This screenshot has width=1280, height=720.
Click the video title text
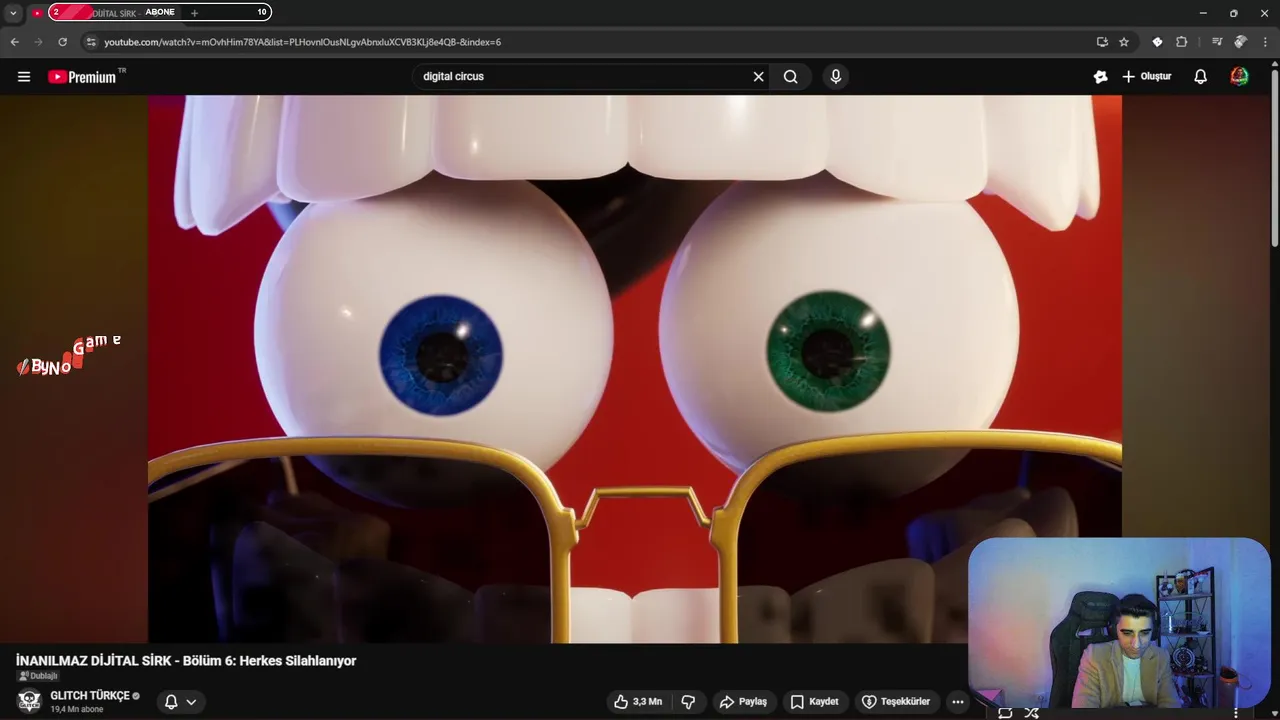point(186,661)
